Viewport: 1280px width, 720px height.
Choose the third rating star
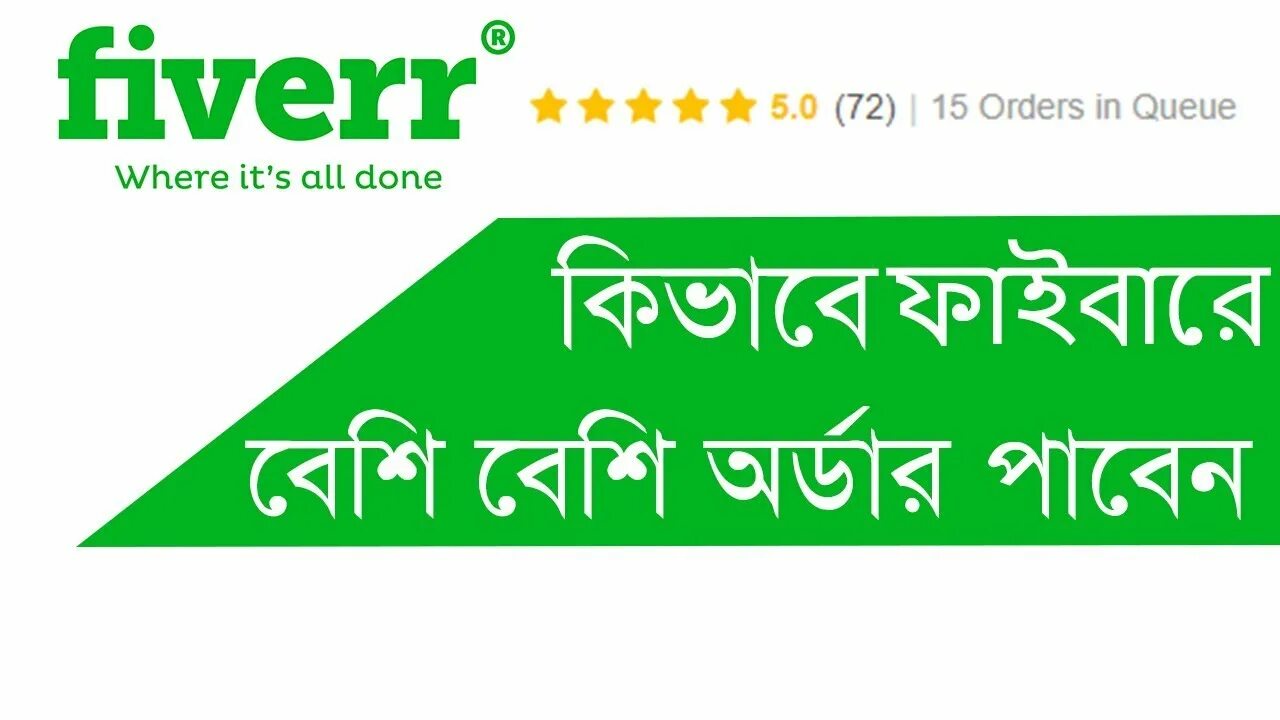(x=643, y=106)
